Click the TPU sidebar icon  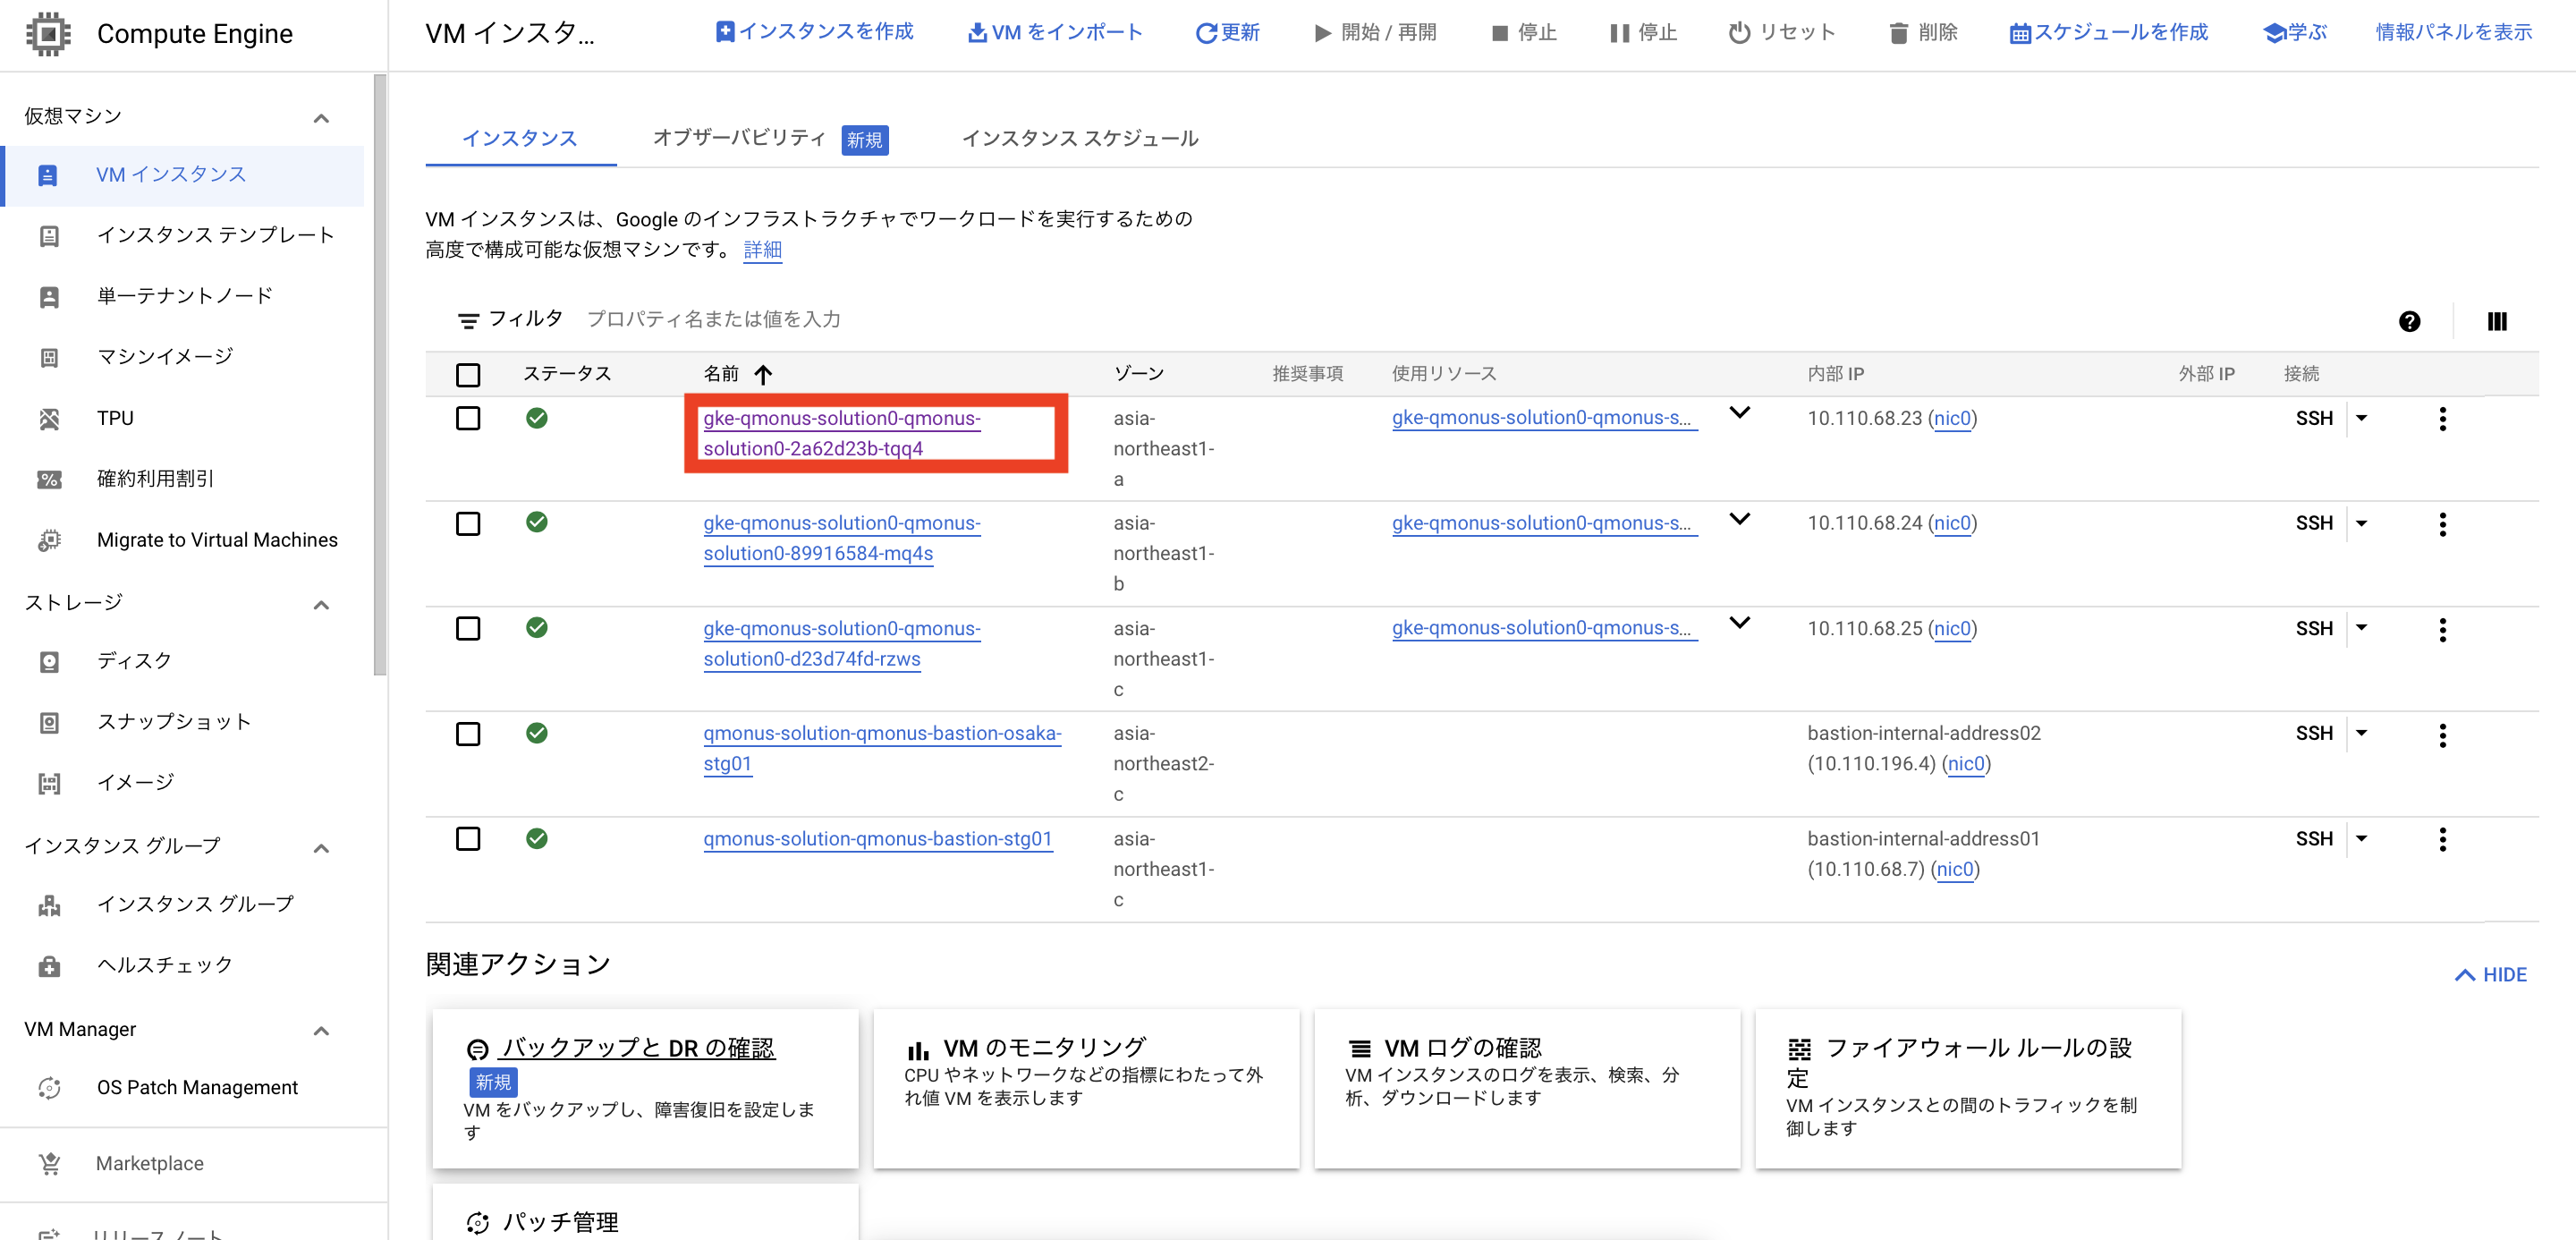(49, 418)
